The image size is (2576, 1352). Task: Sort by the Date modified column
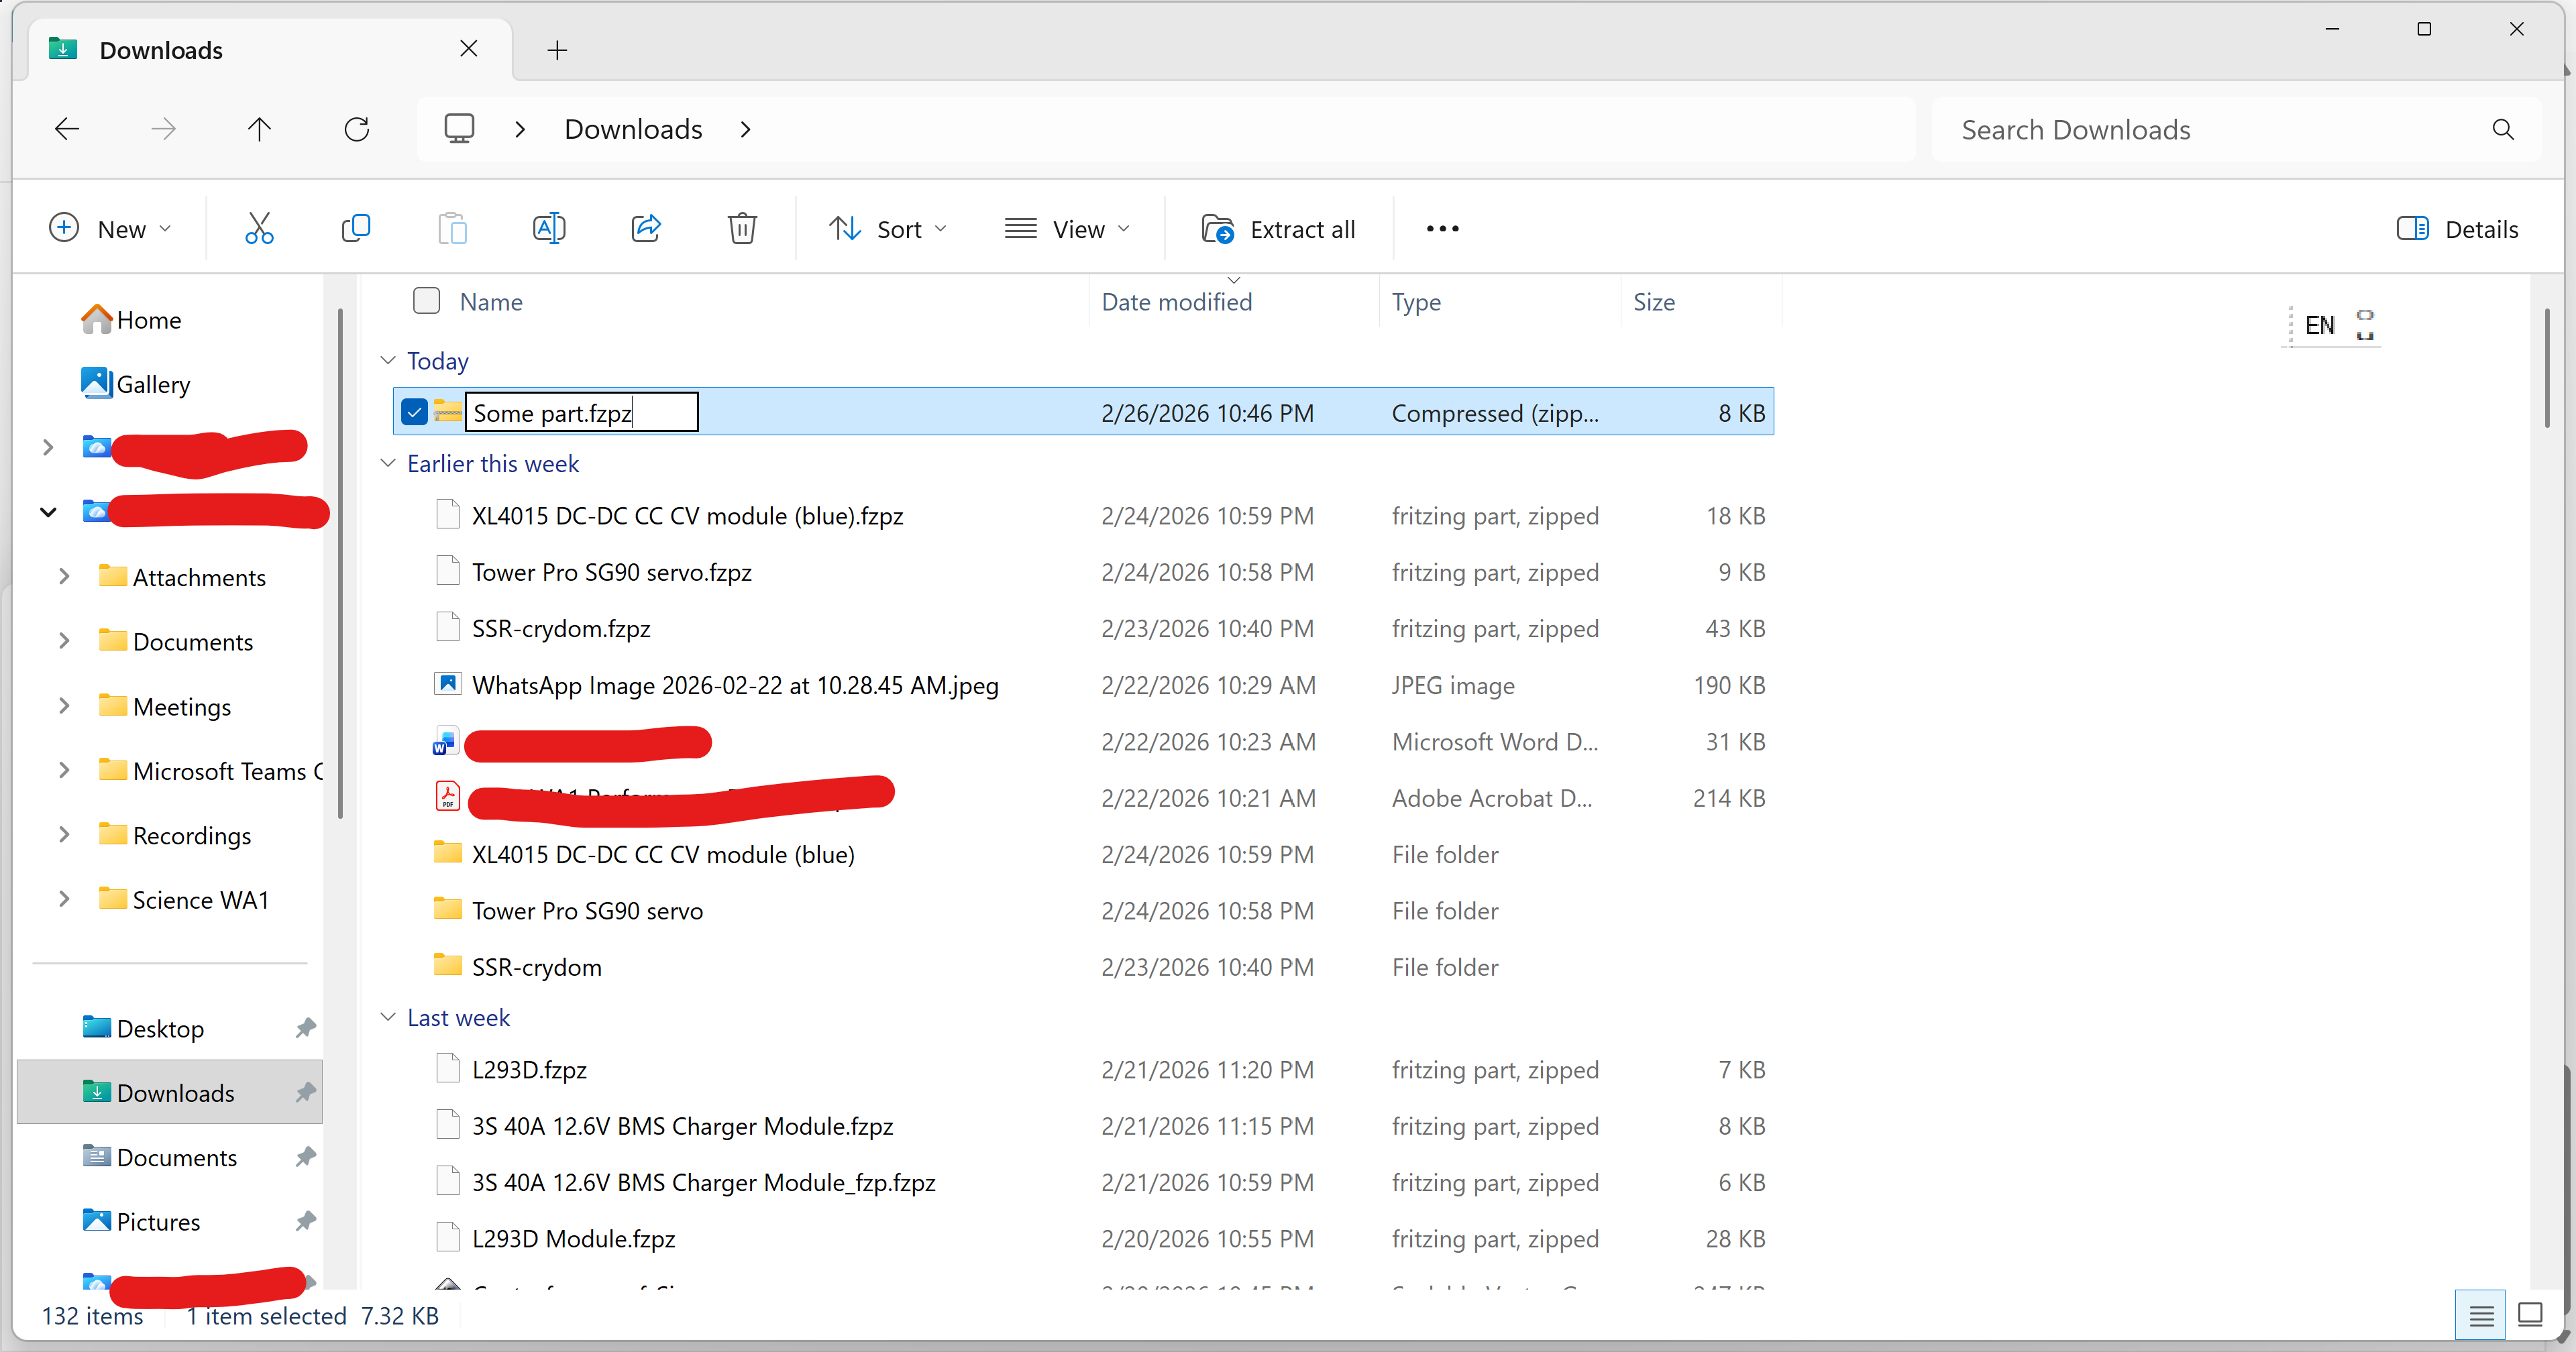pos(1176,302)
